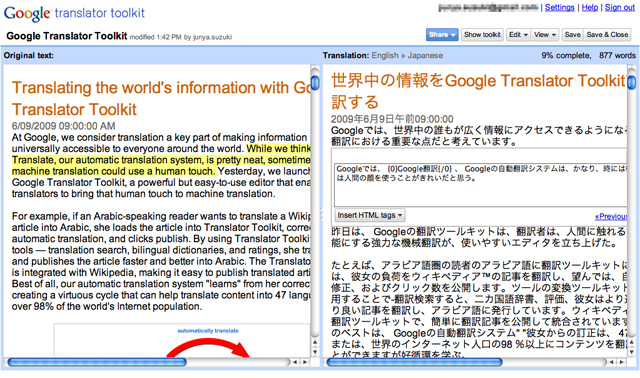The height and width of the screenshot is (378, 640).
Task: Click the 'For example, if an Arabic-speaking reader' paragraph
Action: (x=161, y=261)
